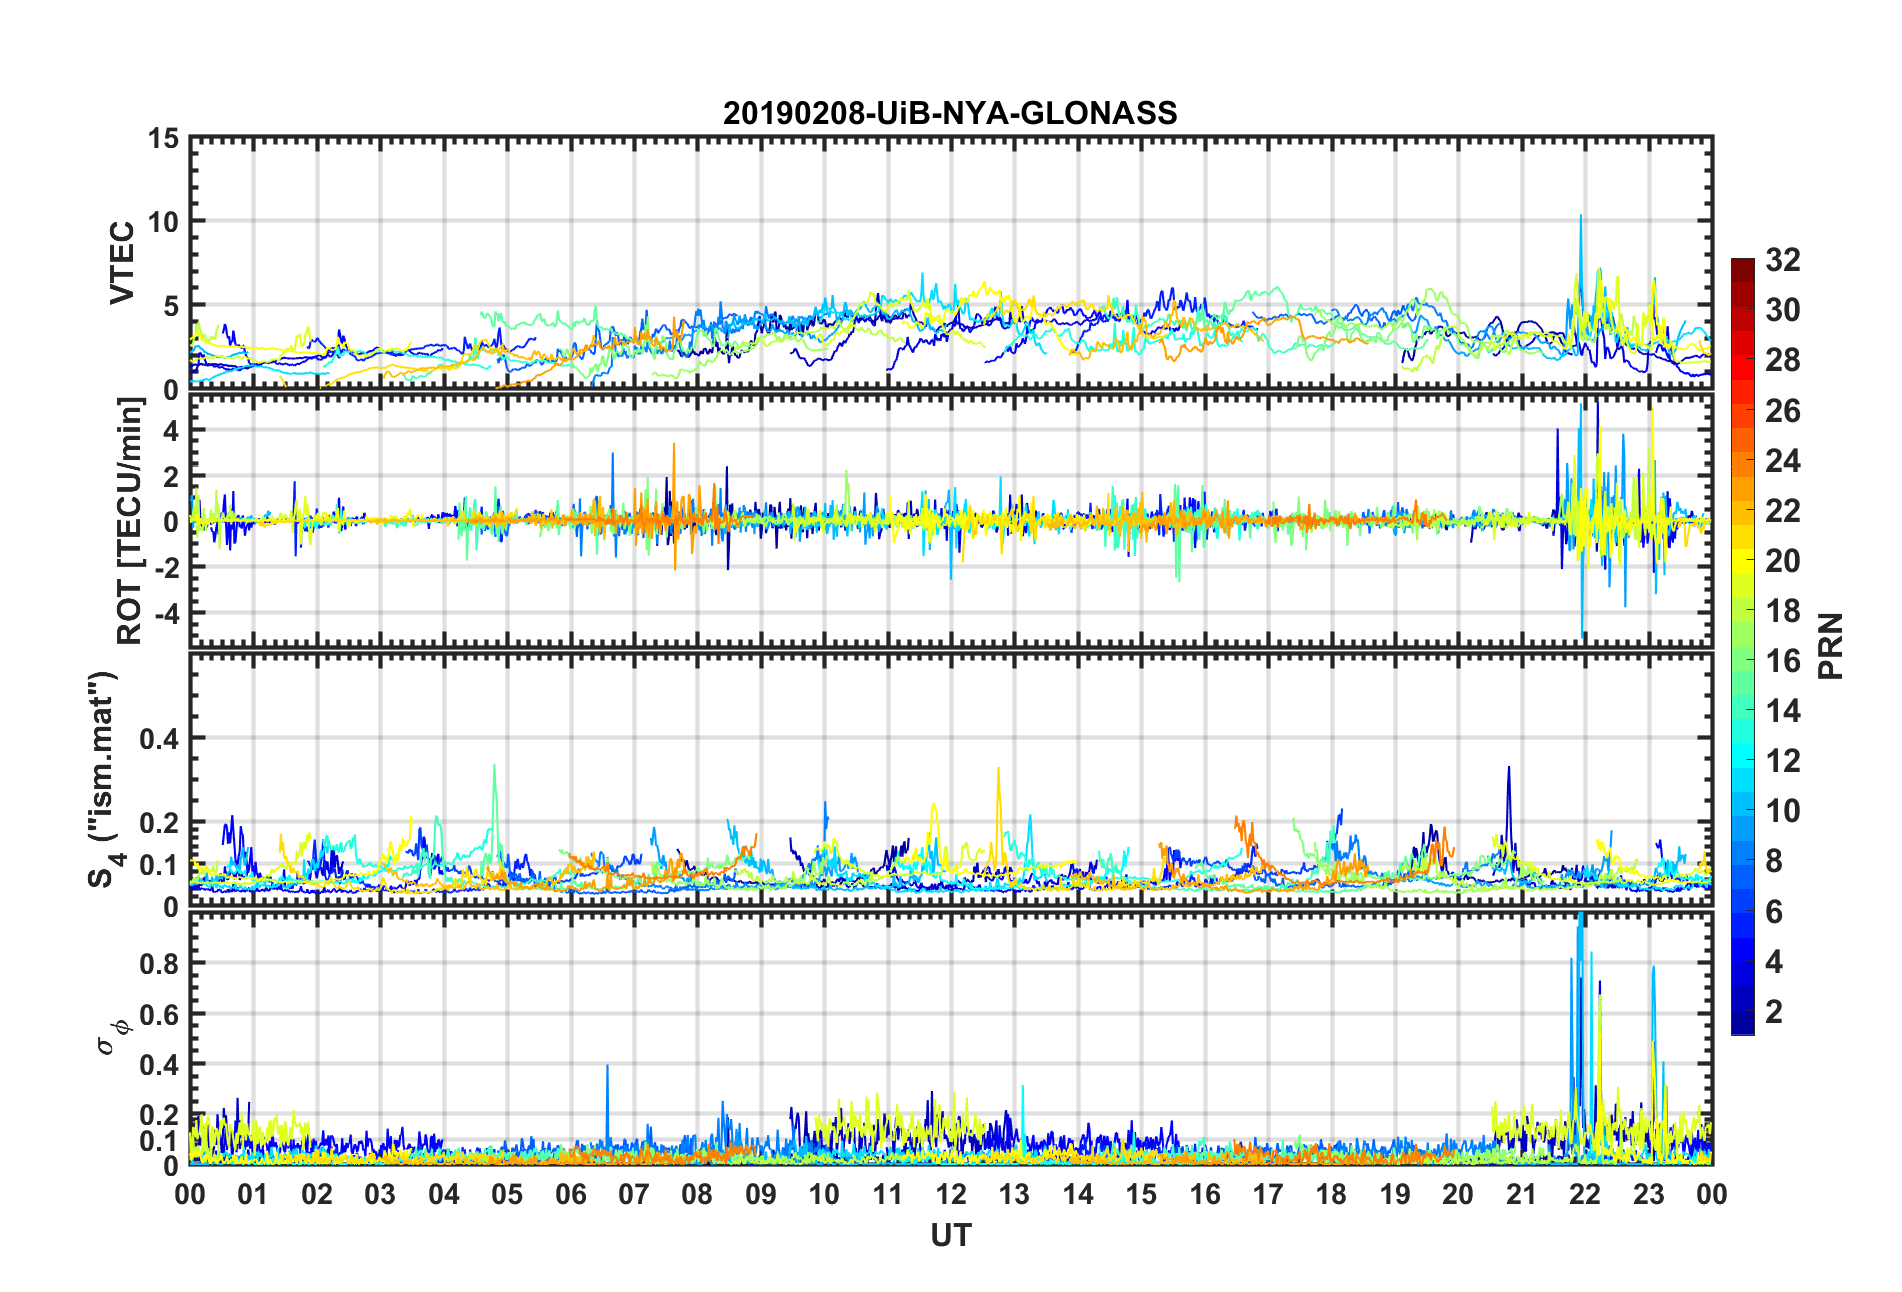
Task: Click the VTEC peak near 22 UT
Action: [x=1580, y=216]
